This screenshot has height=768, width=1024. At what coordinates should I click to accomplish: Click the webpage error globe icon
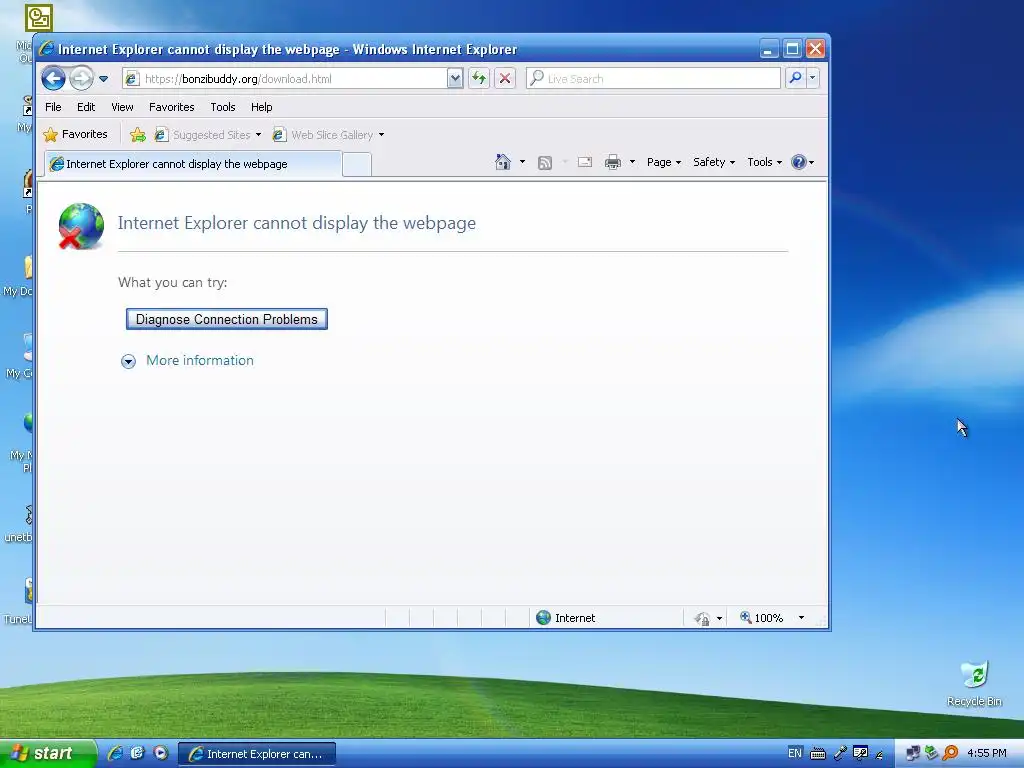point(81,226)
